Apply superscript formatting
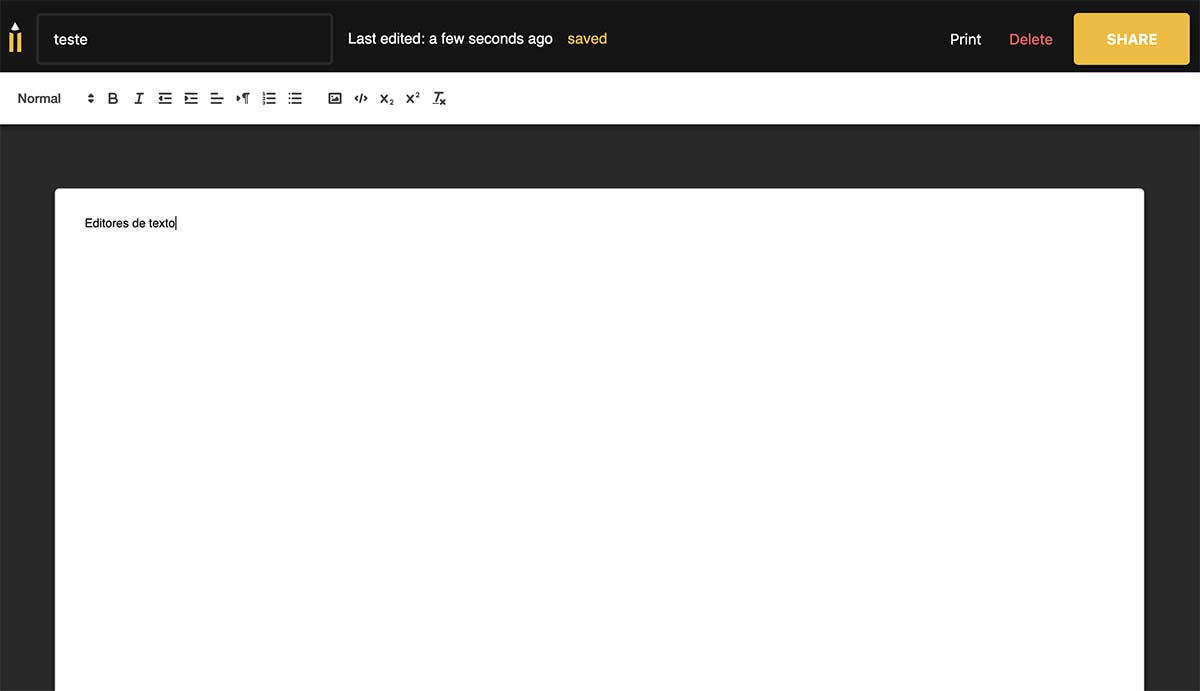This screenshot has height=691, width=1200. (413, 99)
